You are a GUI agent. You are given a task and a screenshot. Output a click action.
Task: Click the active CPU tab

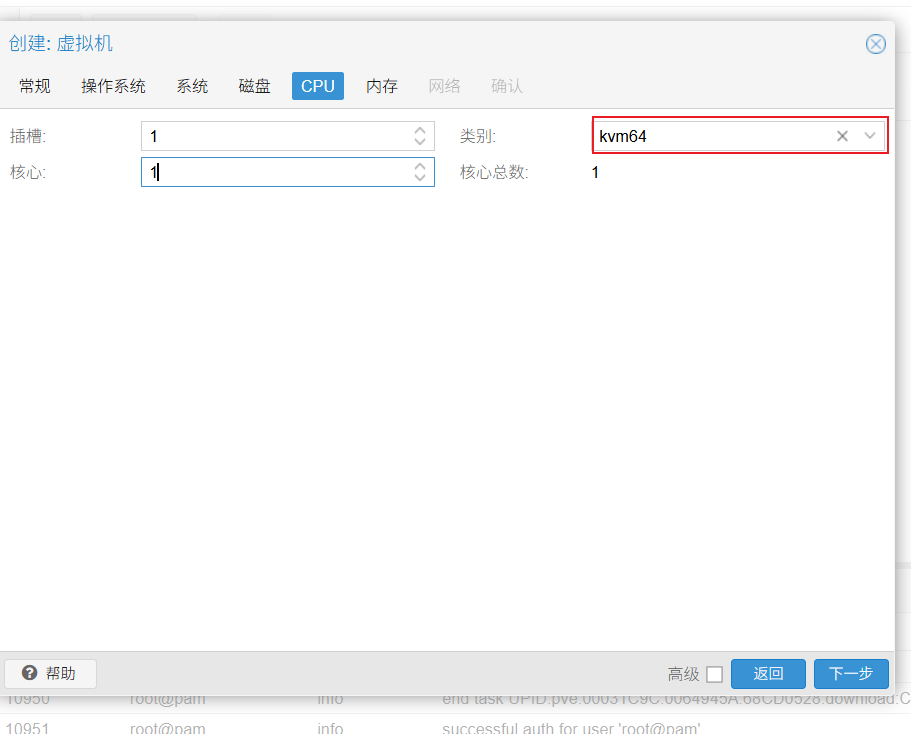pyautogui.click(x=317, y=86)
